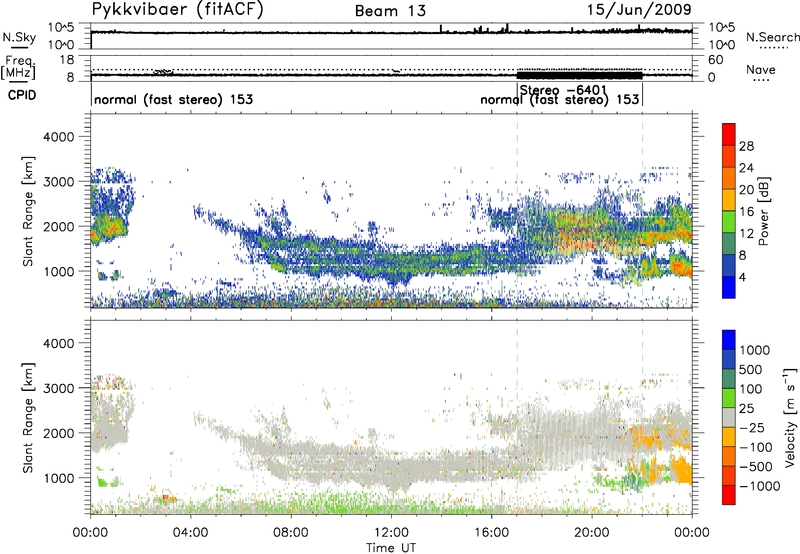800x554 pixels.
Task: Click the orange negative-velocity patch near 1000 km at 24:00
Action: 682,470
